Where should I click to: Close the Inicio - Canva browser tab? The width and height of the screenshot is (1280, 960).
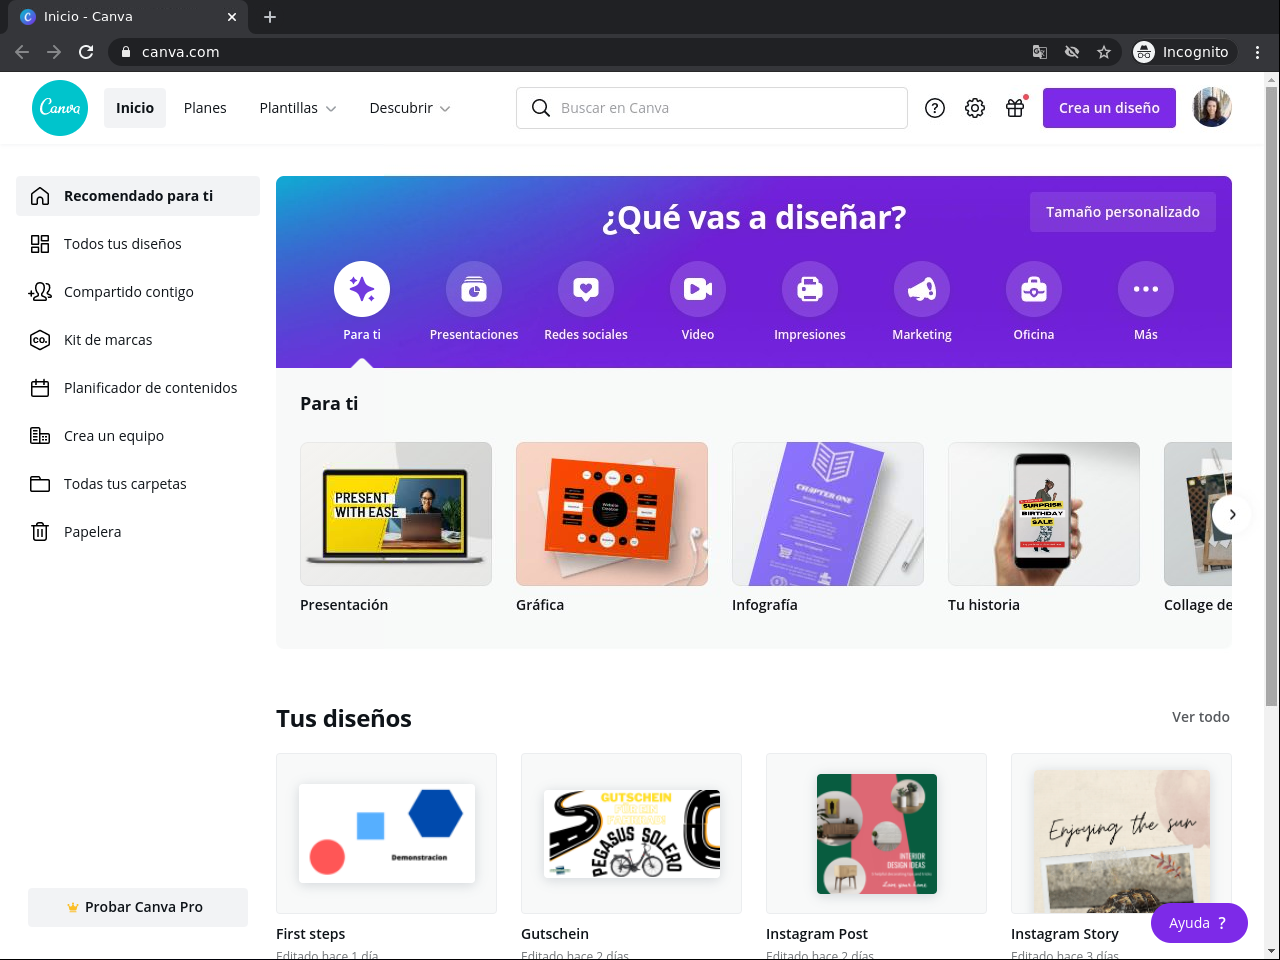pyautogui.click(x=232, y=17)
